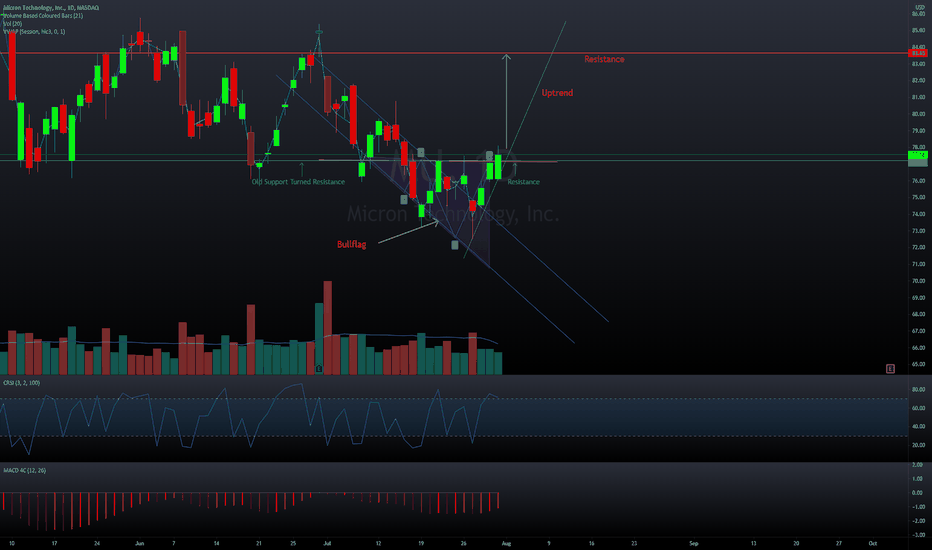The image size is (932, 550).
Task: Click the Jun date label on time axis
Action: 140,543
